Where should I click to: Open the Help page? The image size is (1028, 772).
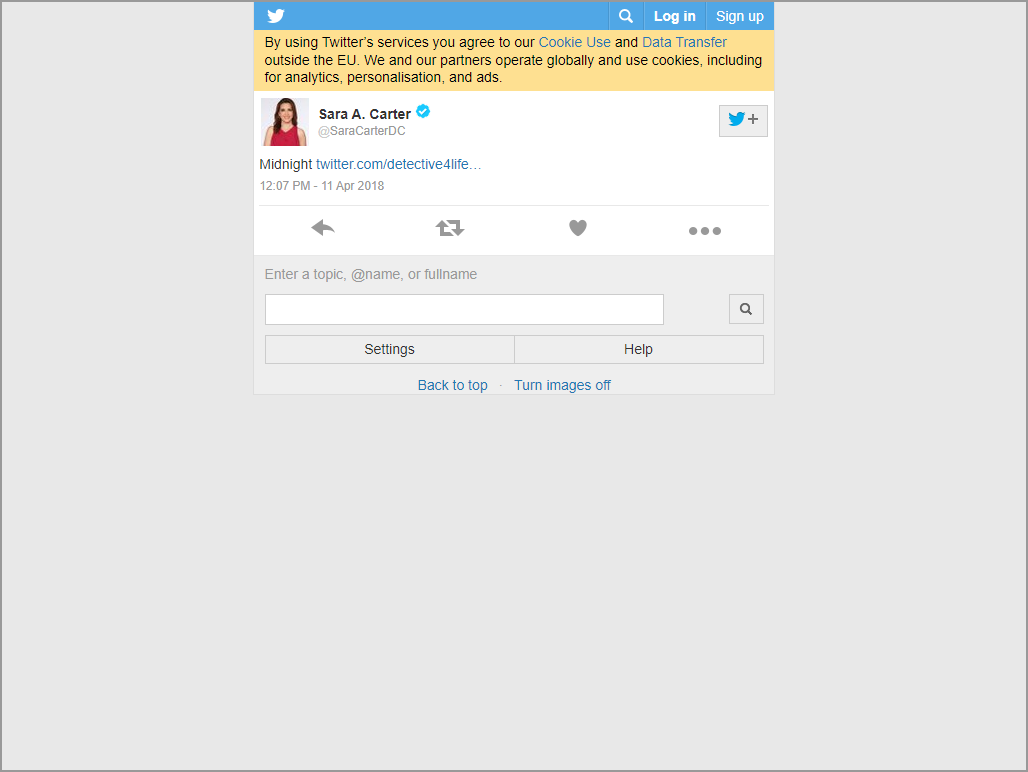click(639, 349)
